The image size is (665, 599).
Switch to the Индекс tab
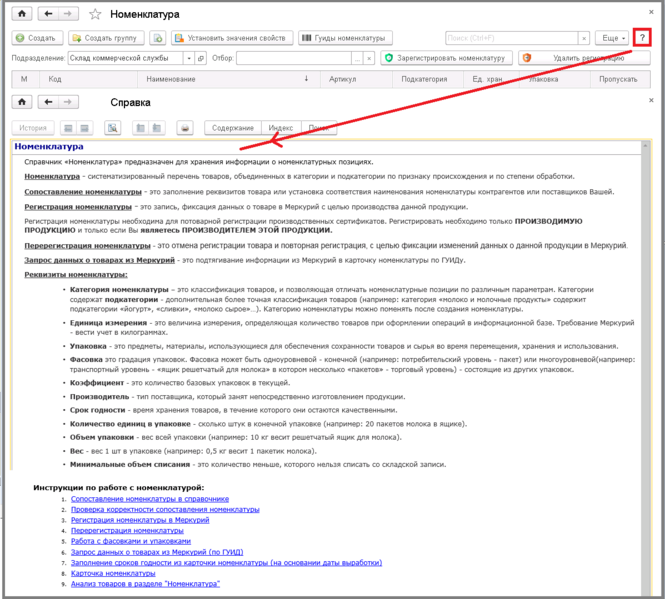(281, 128)
